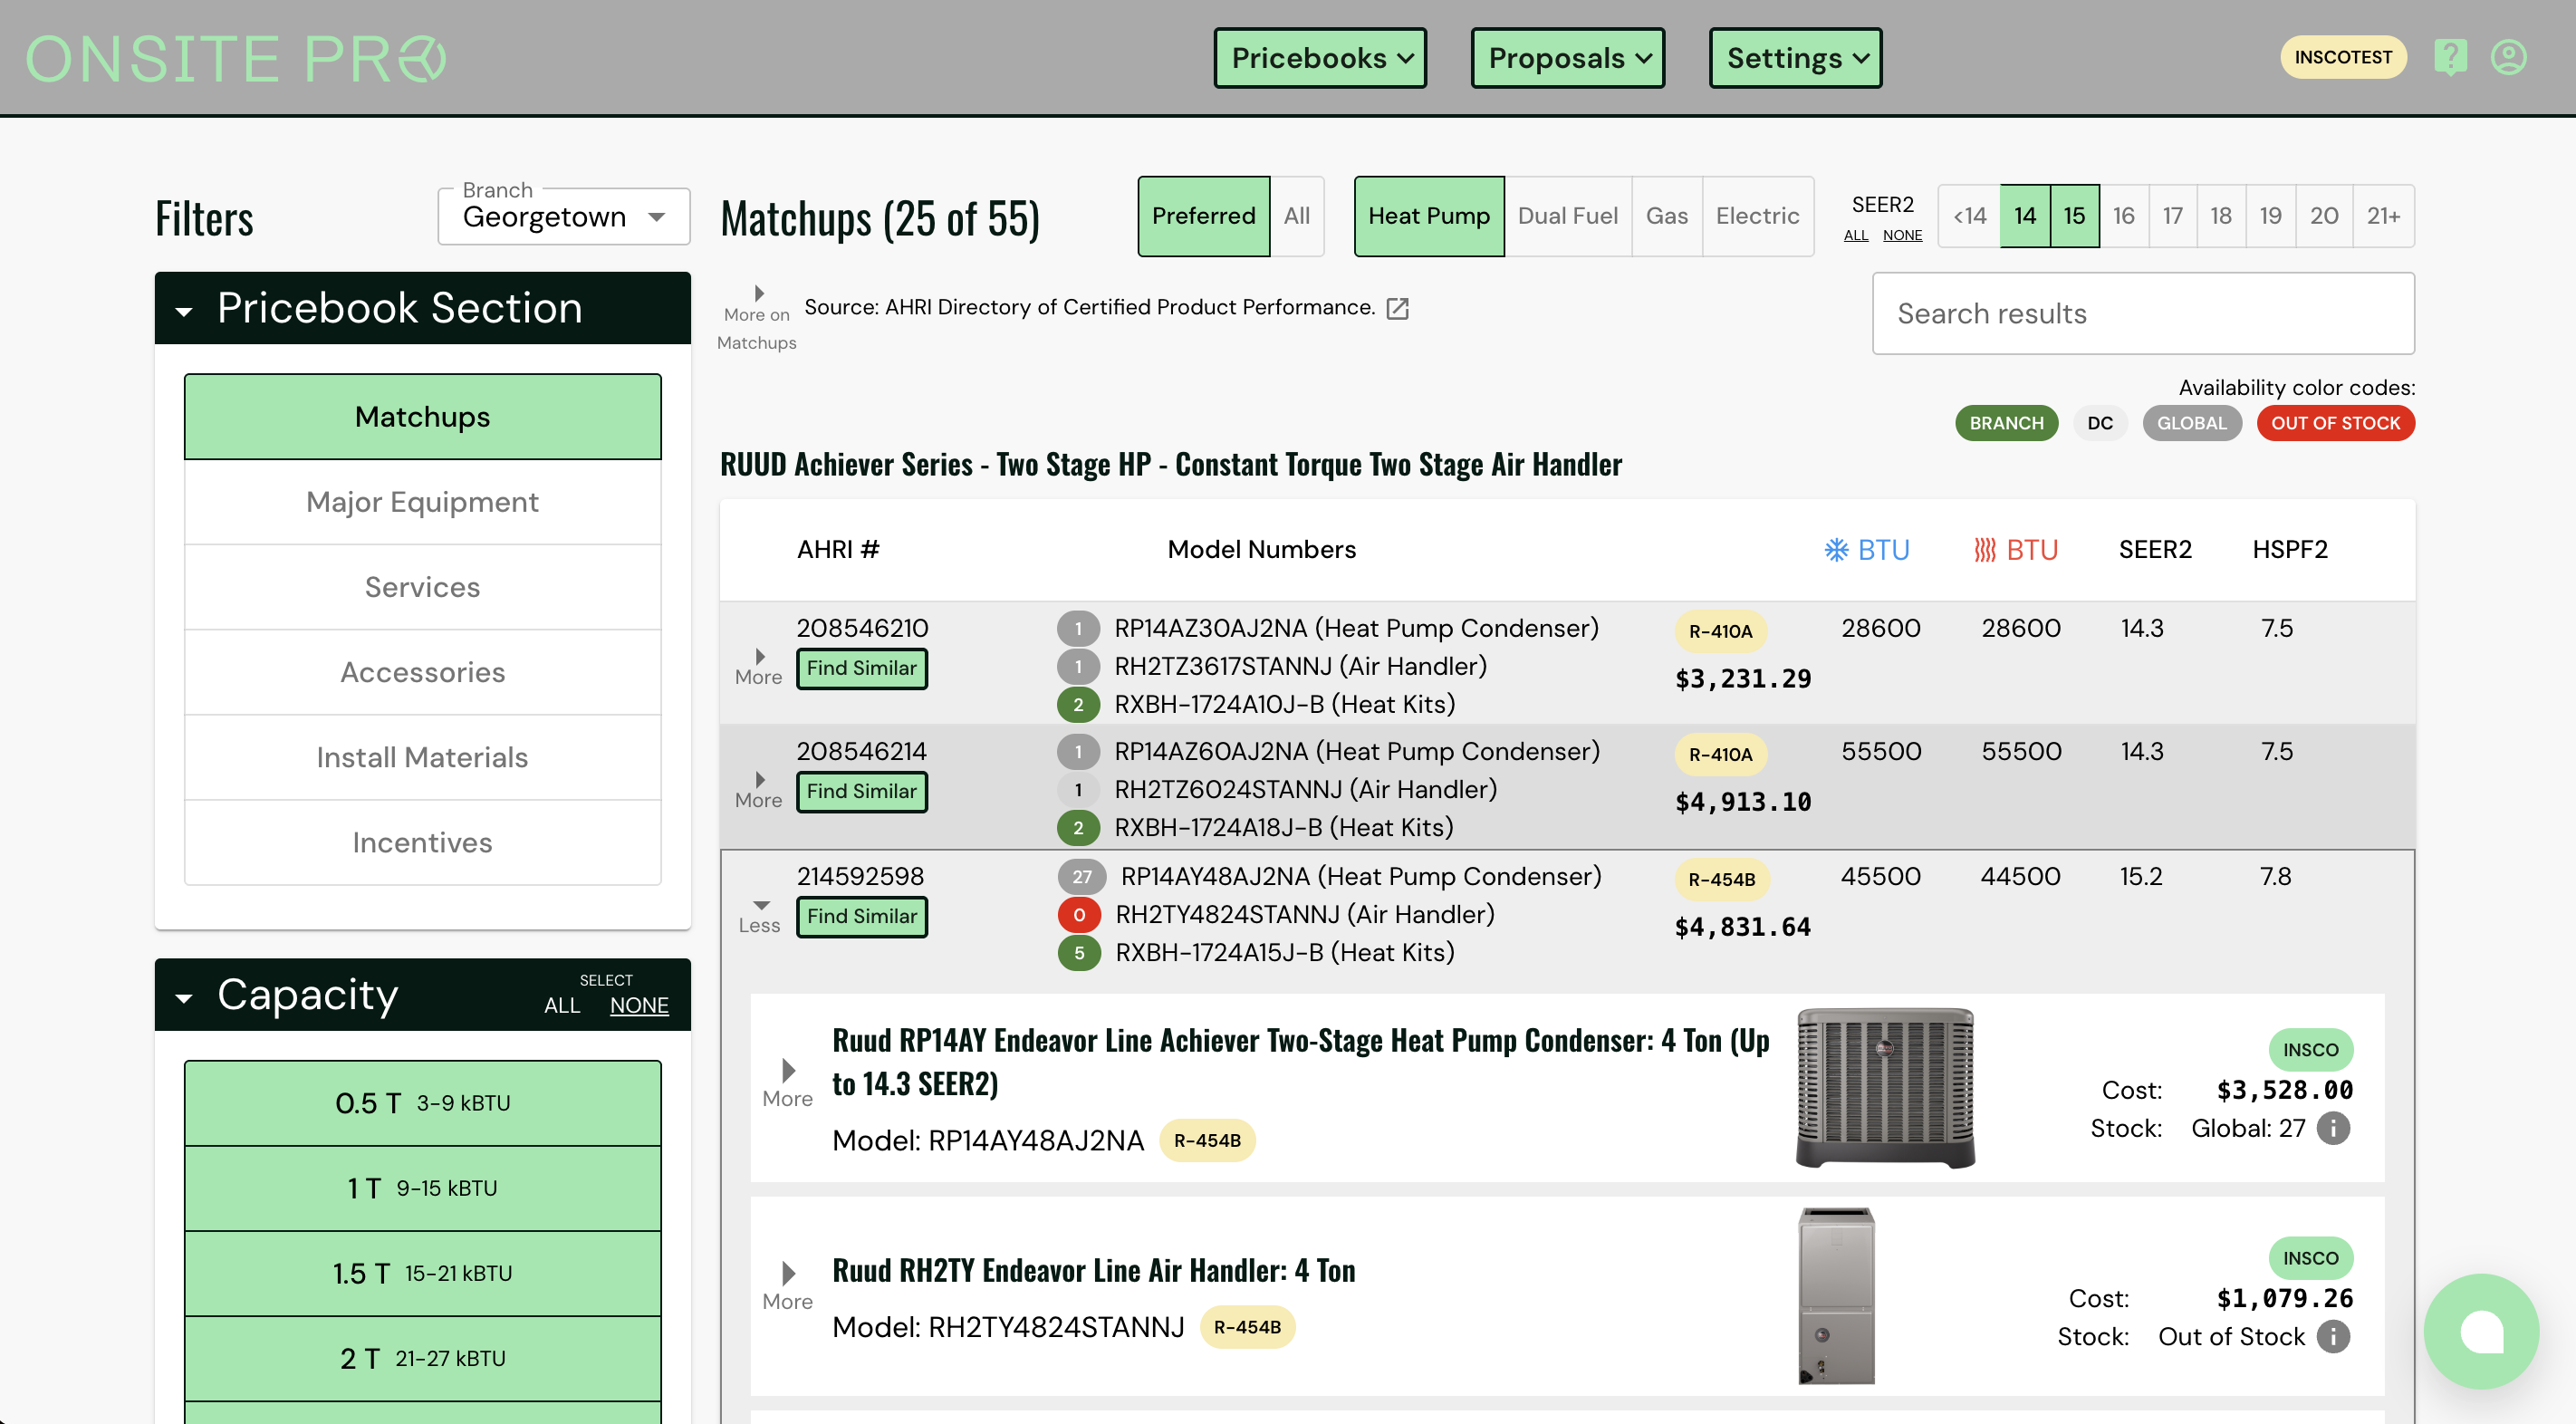The width and height of the screenshot is (2576, 1424).
Task: Click the cooling BTU snowflake column header
Action: [x=1866, y=549]
